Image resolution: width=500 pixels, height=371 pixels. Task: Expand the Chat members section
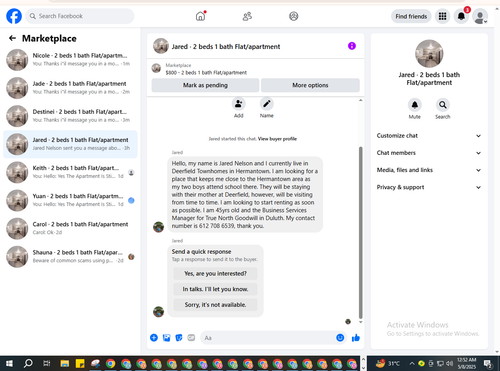pos(429,153)
